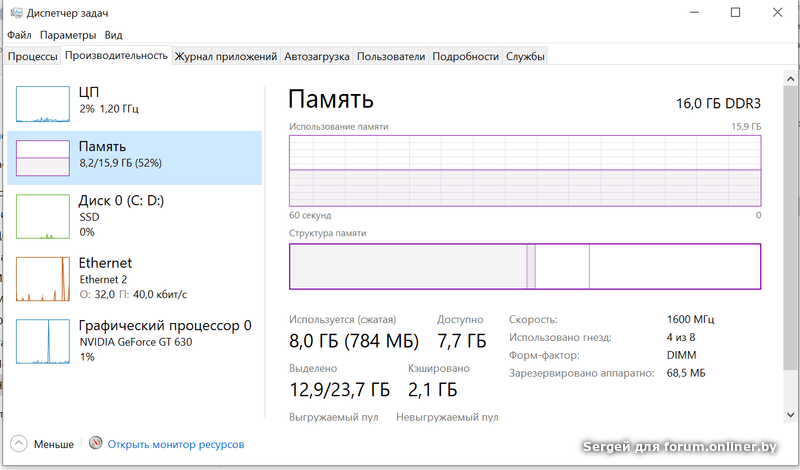Click the Память heading title
Screen dimensions: 800x470
331,99
